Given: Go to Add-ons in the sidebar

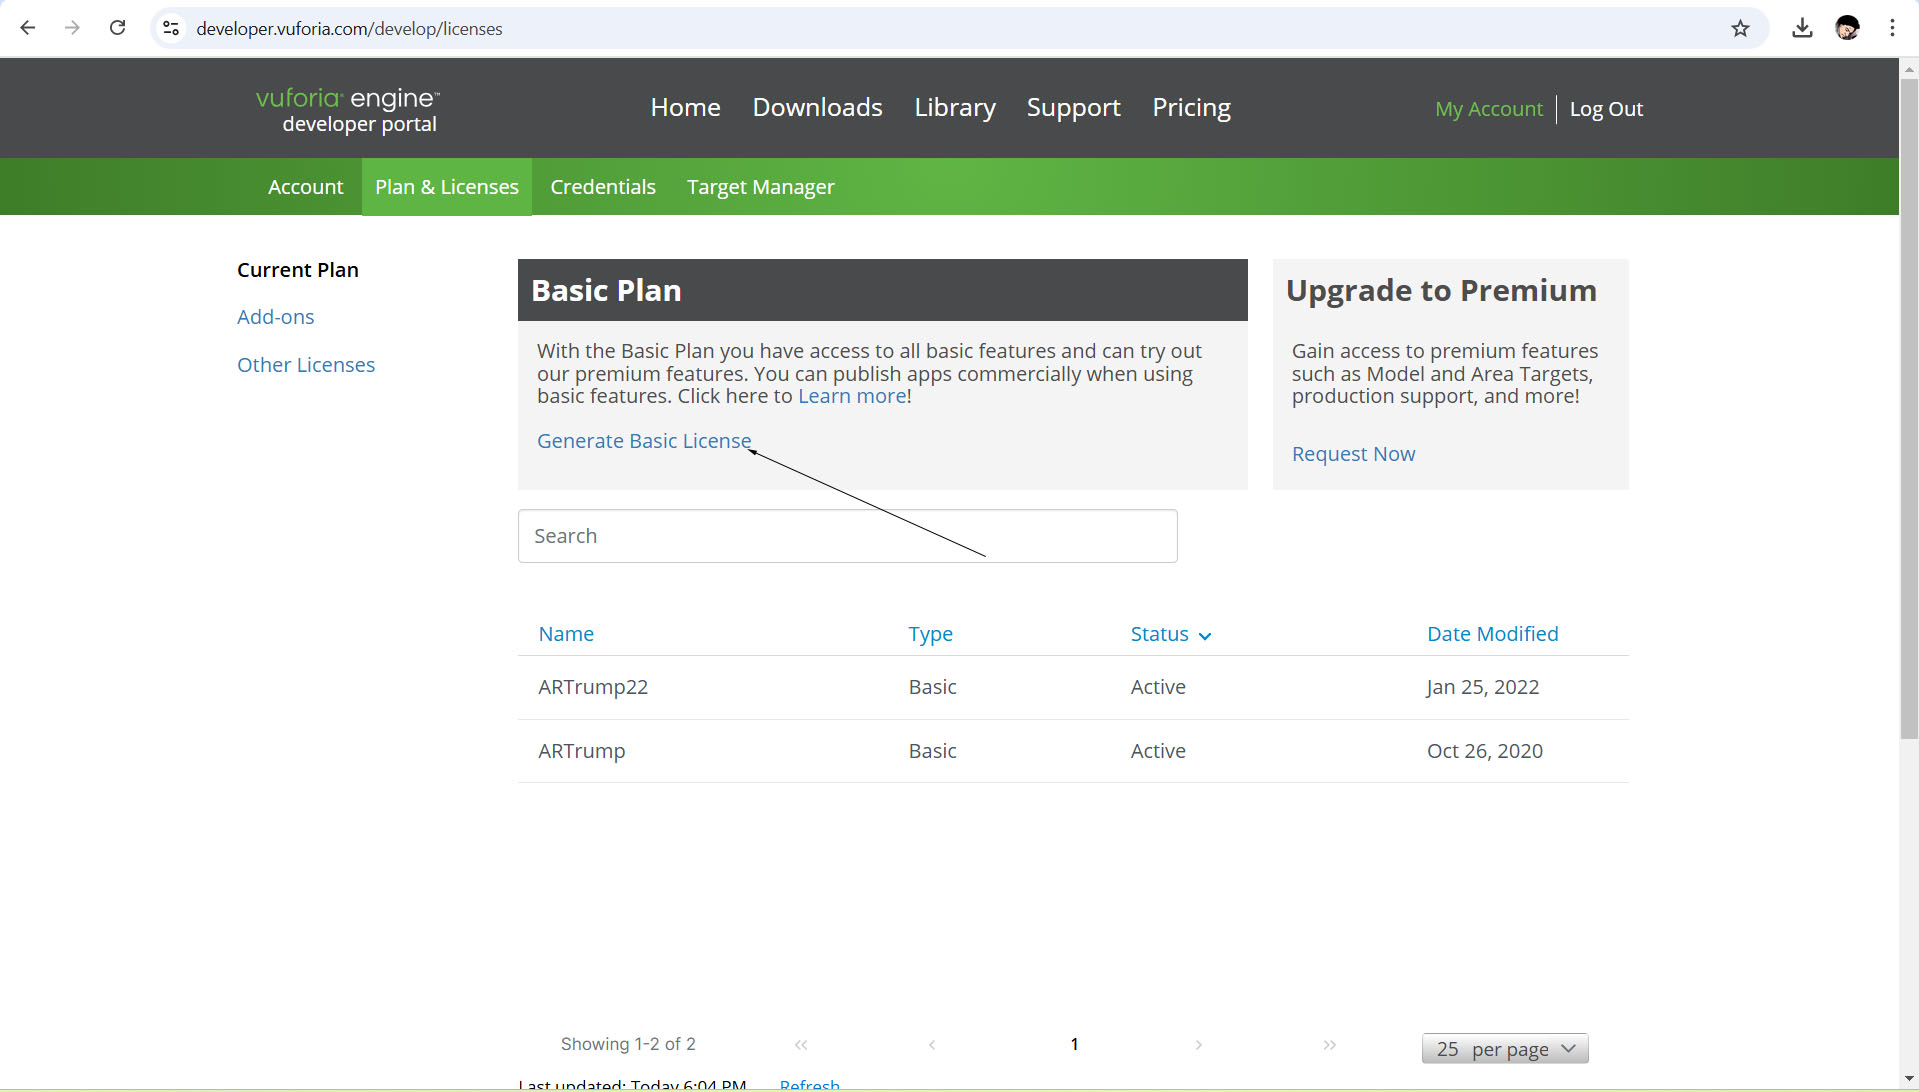Looking at the screenshot, I should (x=275, y=317).
